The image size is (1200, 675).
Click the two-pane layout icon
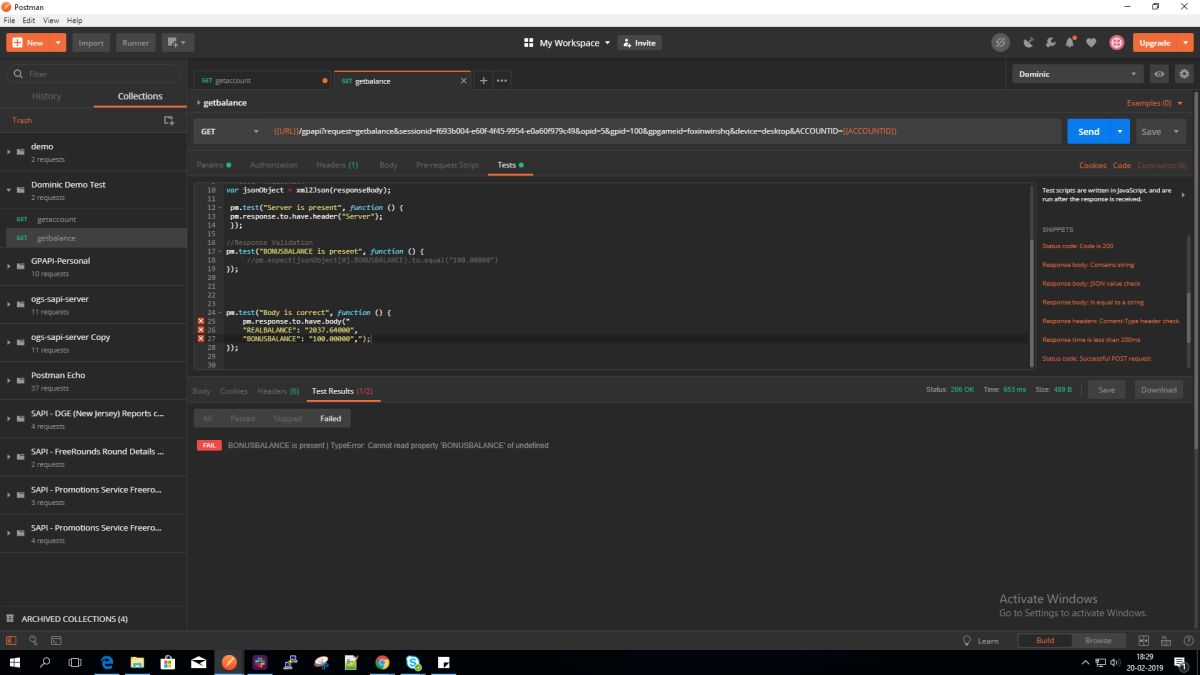(x=1143, y=640)
